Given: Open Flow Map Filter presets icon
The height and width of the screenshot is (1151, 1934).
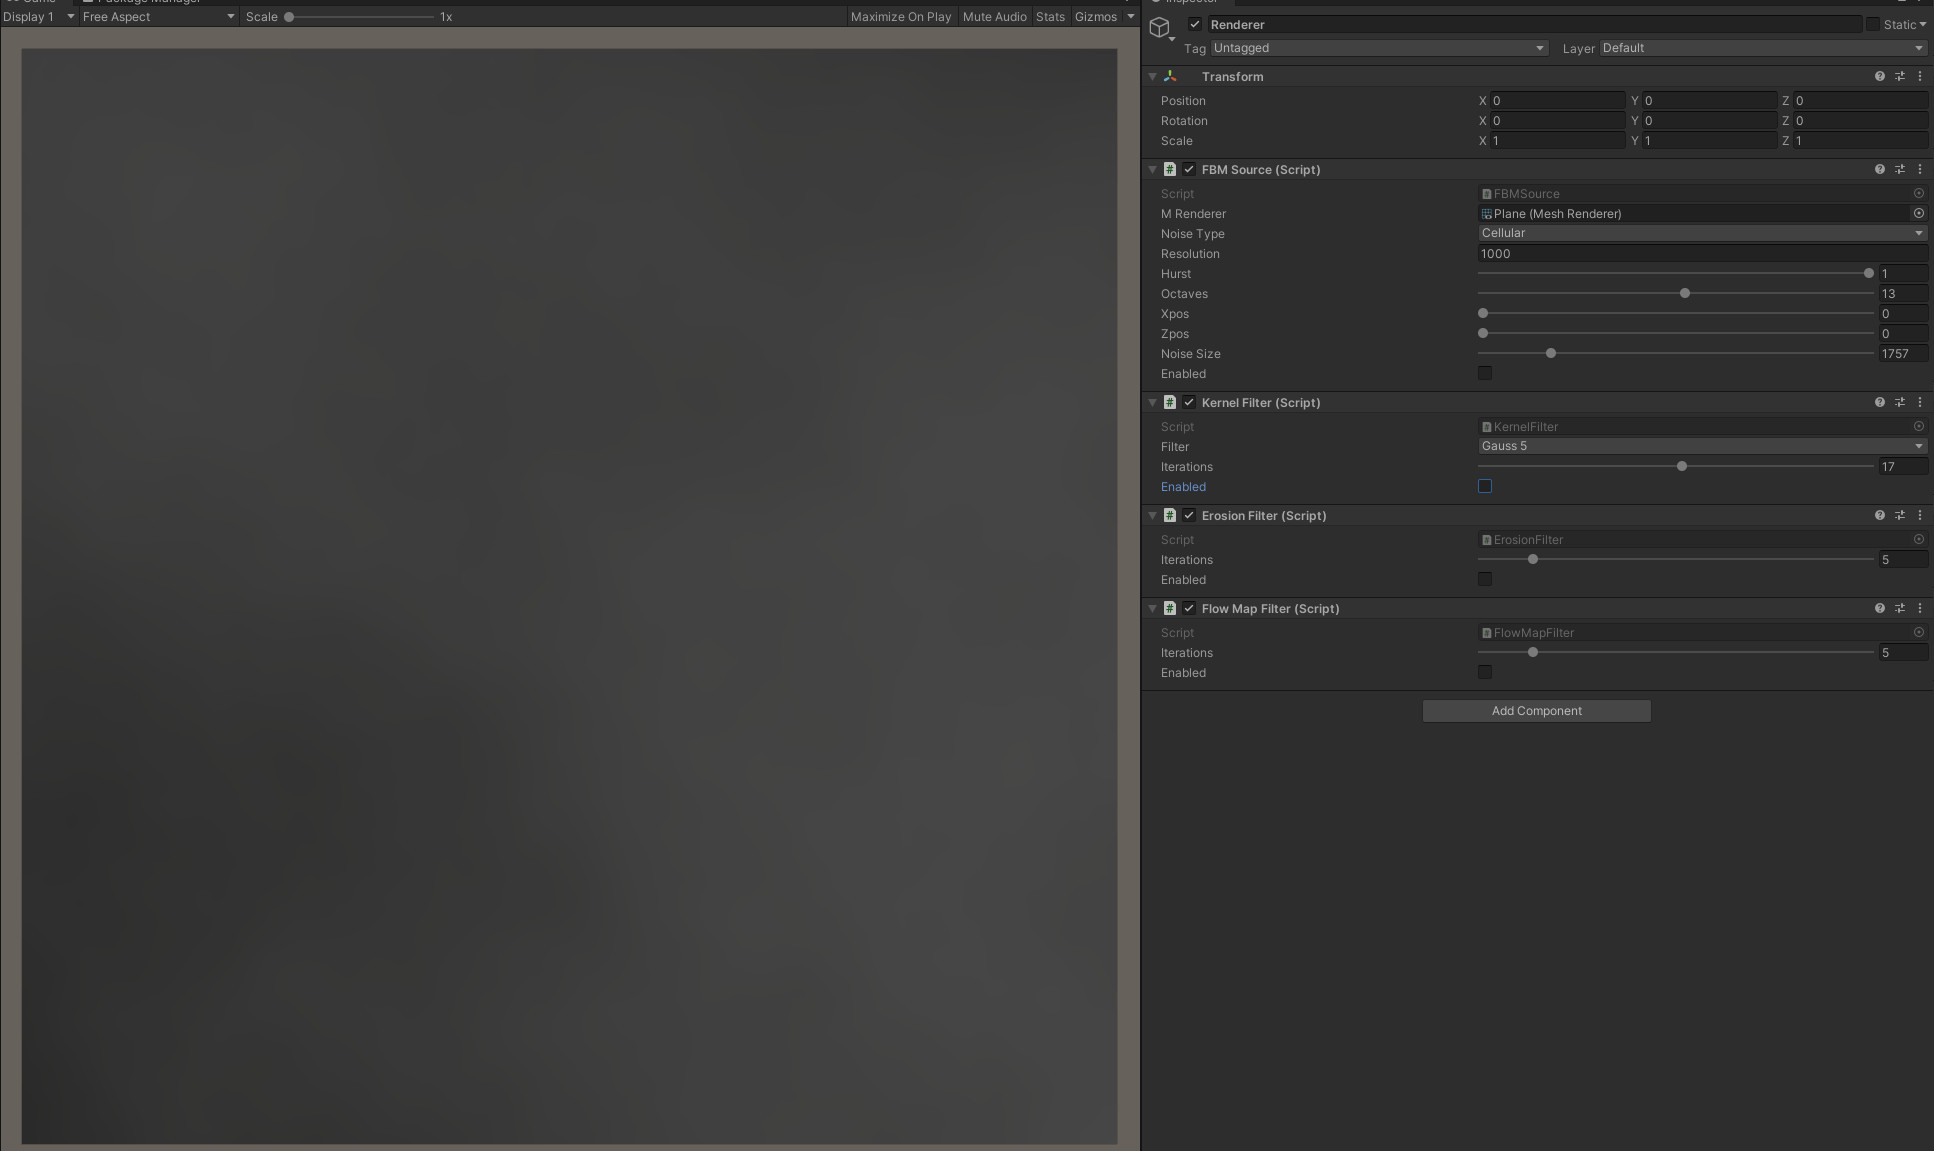Looking at the screenshot, I should point(1899,608).
